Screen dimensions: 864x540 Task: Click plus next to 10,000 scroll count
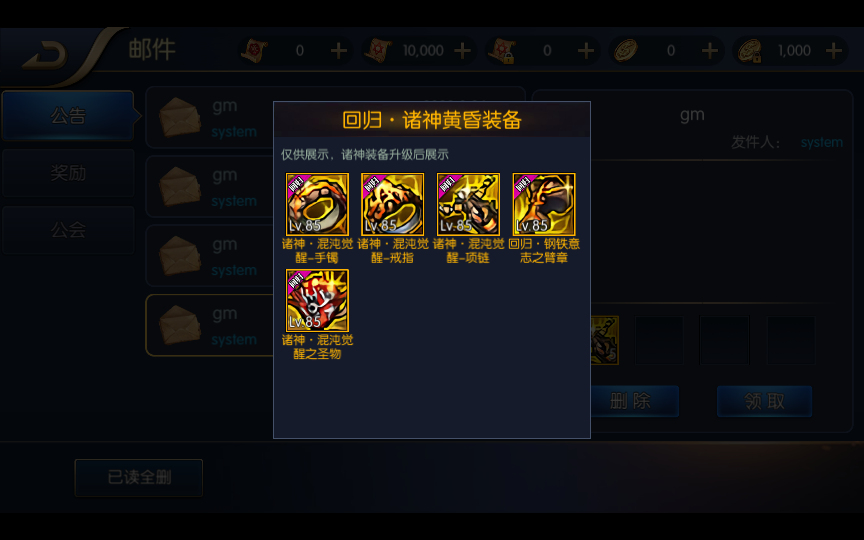pyautogui.click(x=462, y=51)
